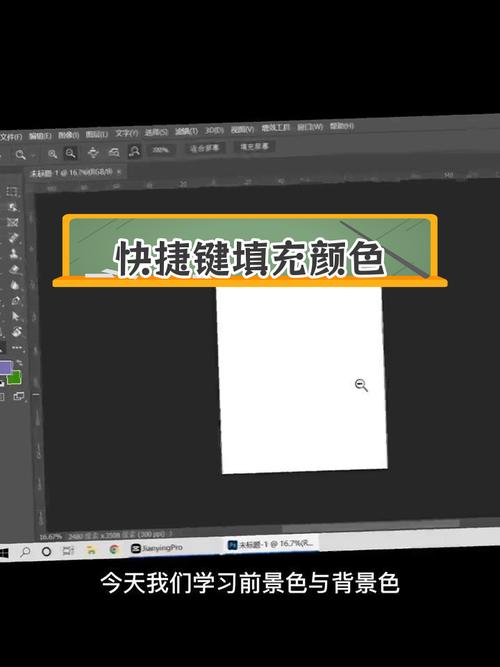Open Windows taskbar search

click(26, 552)
